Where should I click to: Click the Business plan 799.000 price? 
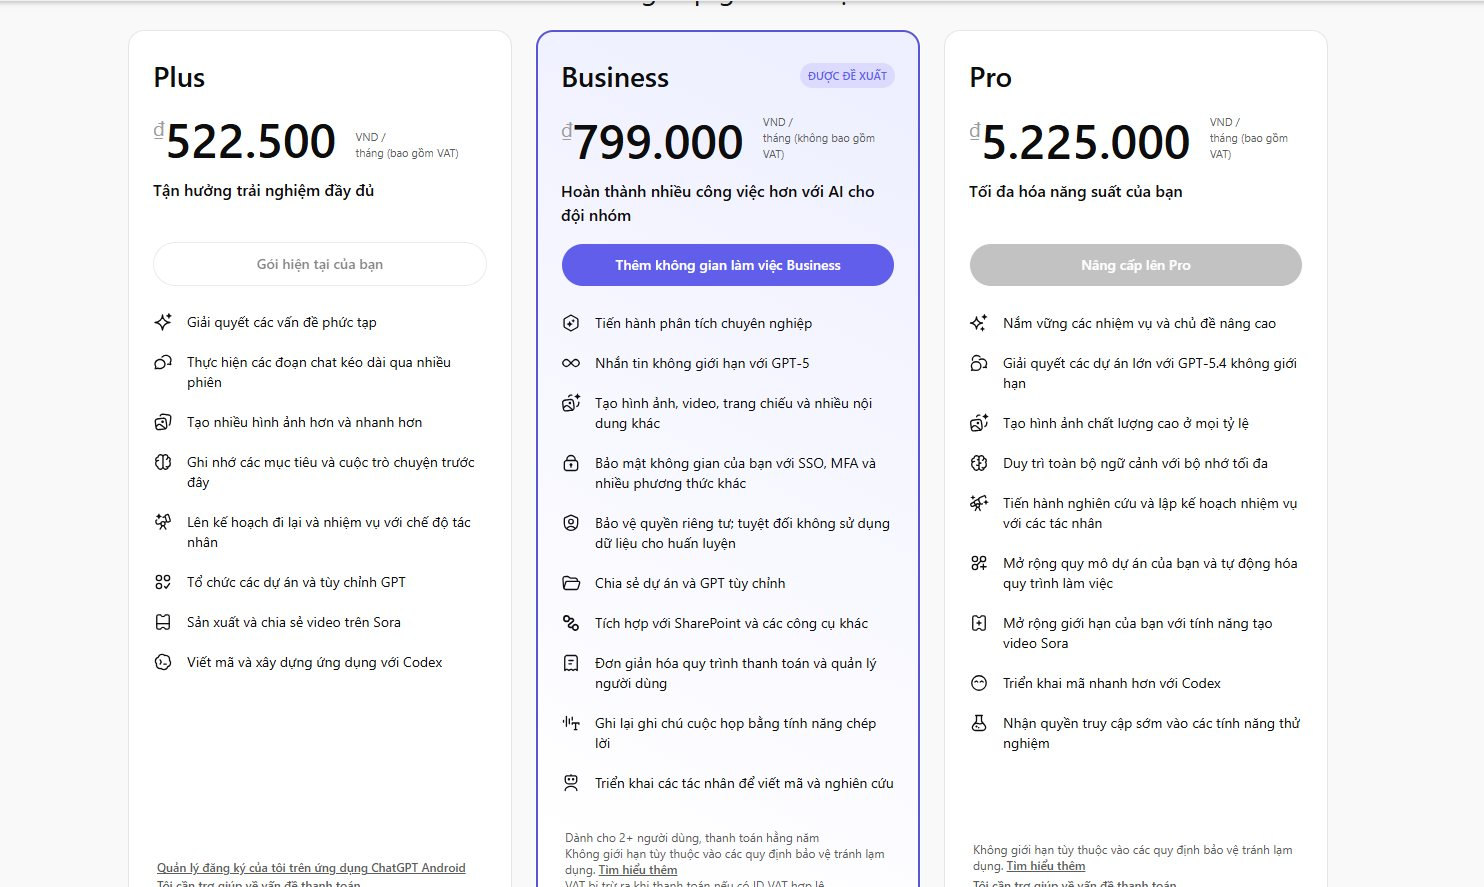658,142
